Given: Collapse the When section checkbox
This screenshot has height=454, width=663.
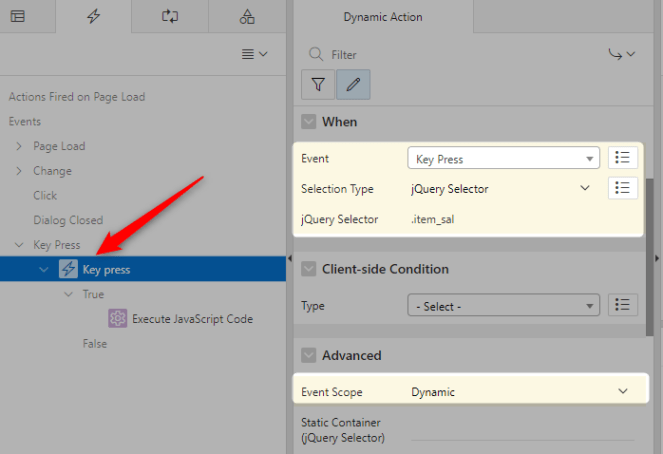Looking at the screenshot, I should [x=308, y=122].
